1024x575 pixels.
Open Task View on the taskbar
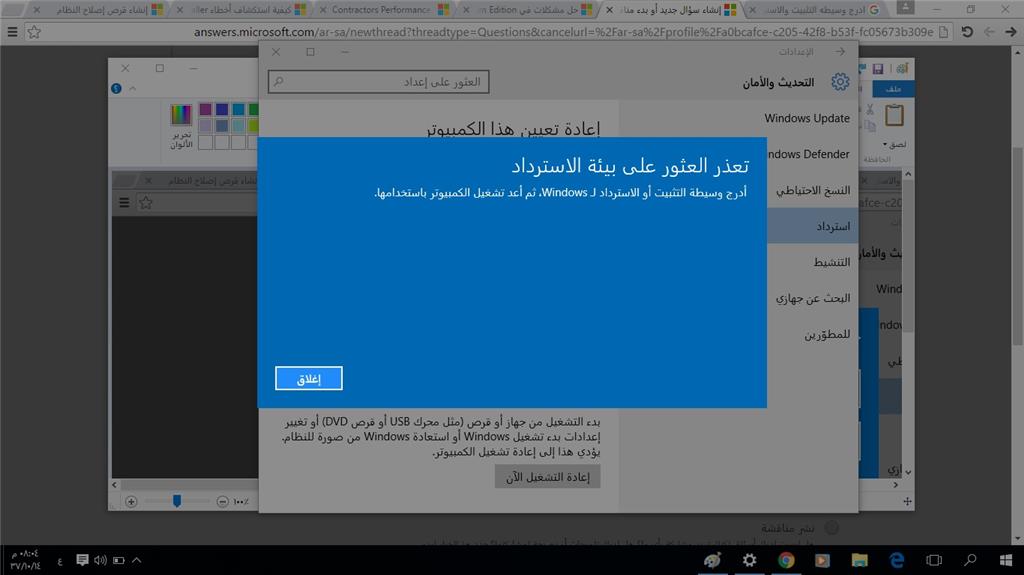[934, 560]
